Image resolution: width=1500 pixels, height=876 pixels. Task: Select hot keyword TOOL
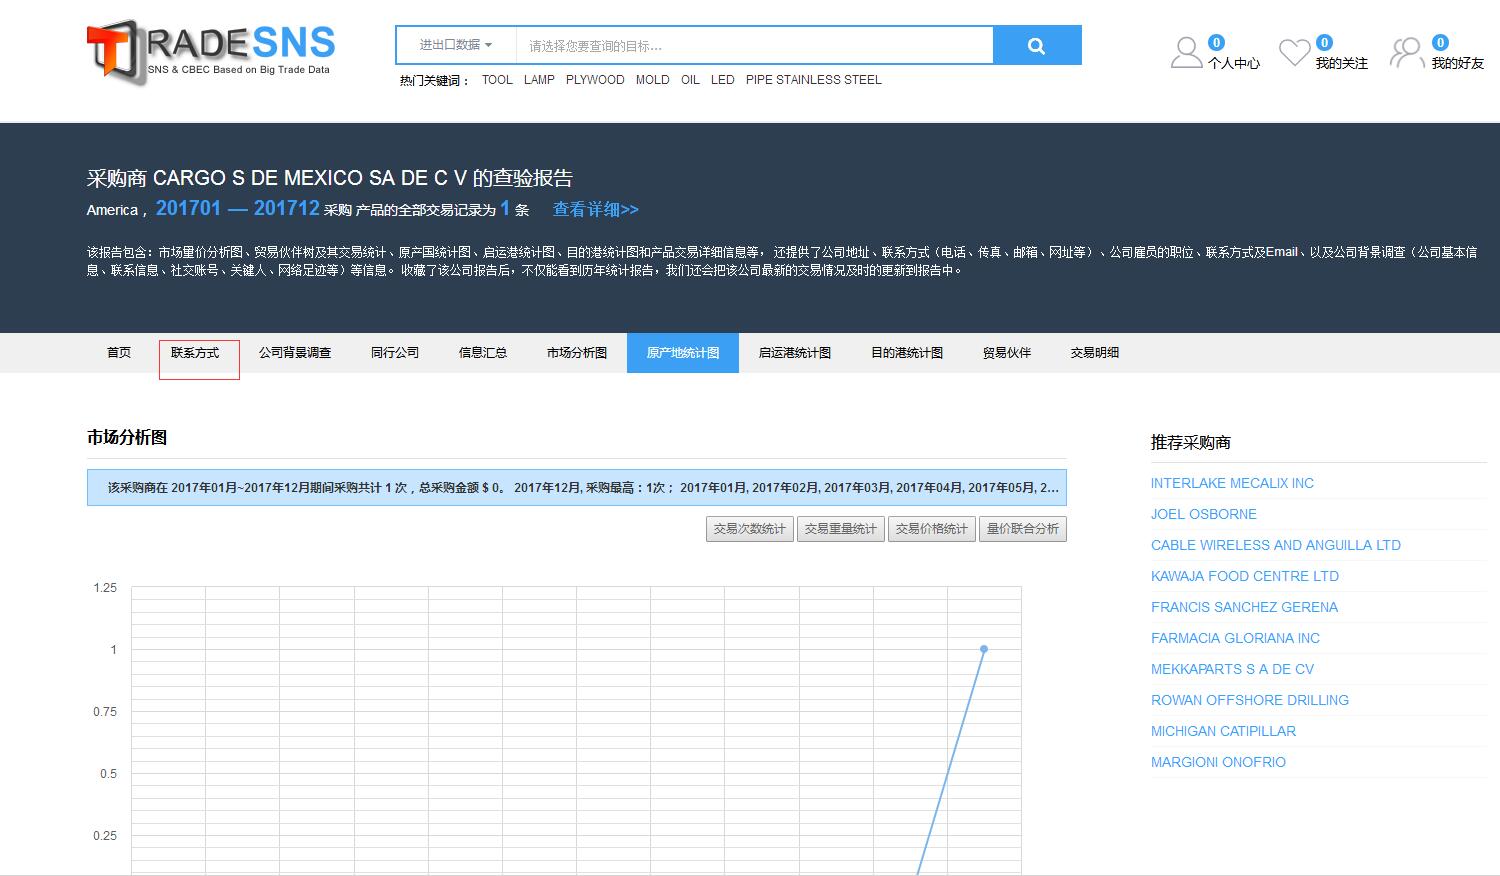tap(497, 80)
